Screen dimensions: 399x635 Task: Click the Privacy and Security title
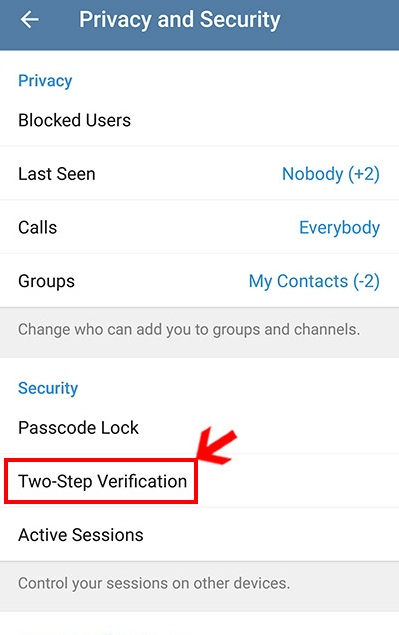(179, 19)
